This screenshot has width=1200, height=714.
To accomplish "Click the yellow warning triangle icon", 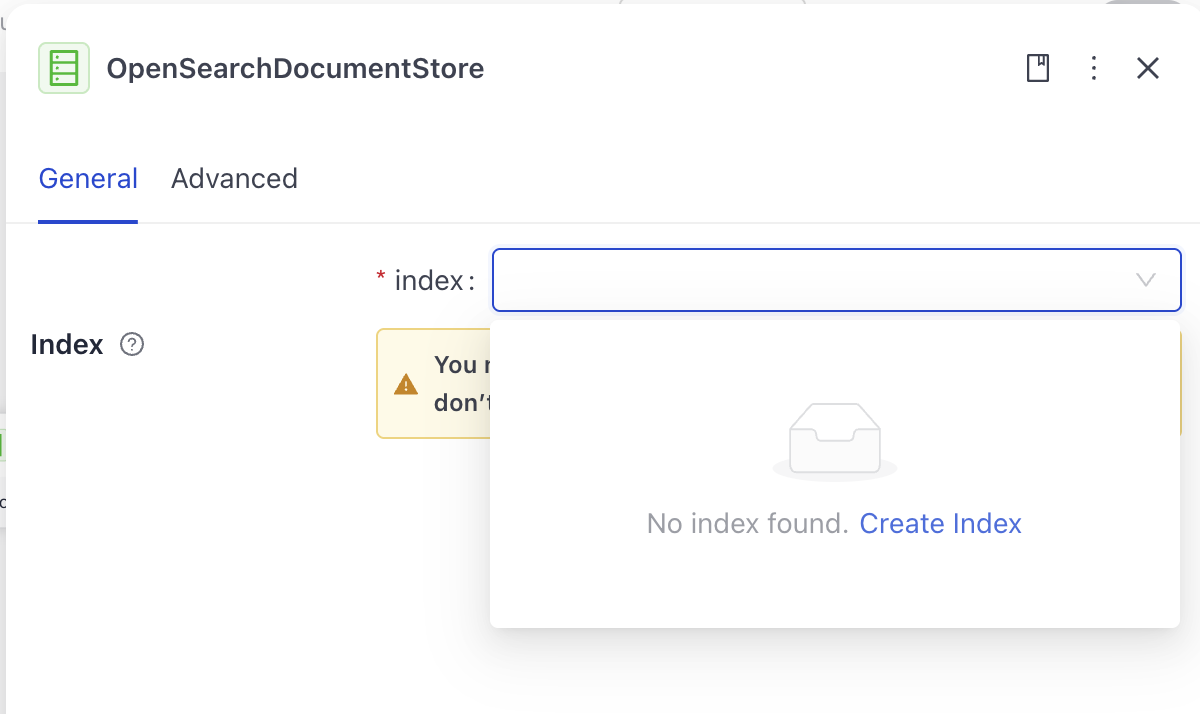I will point(406,384).
